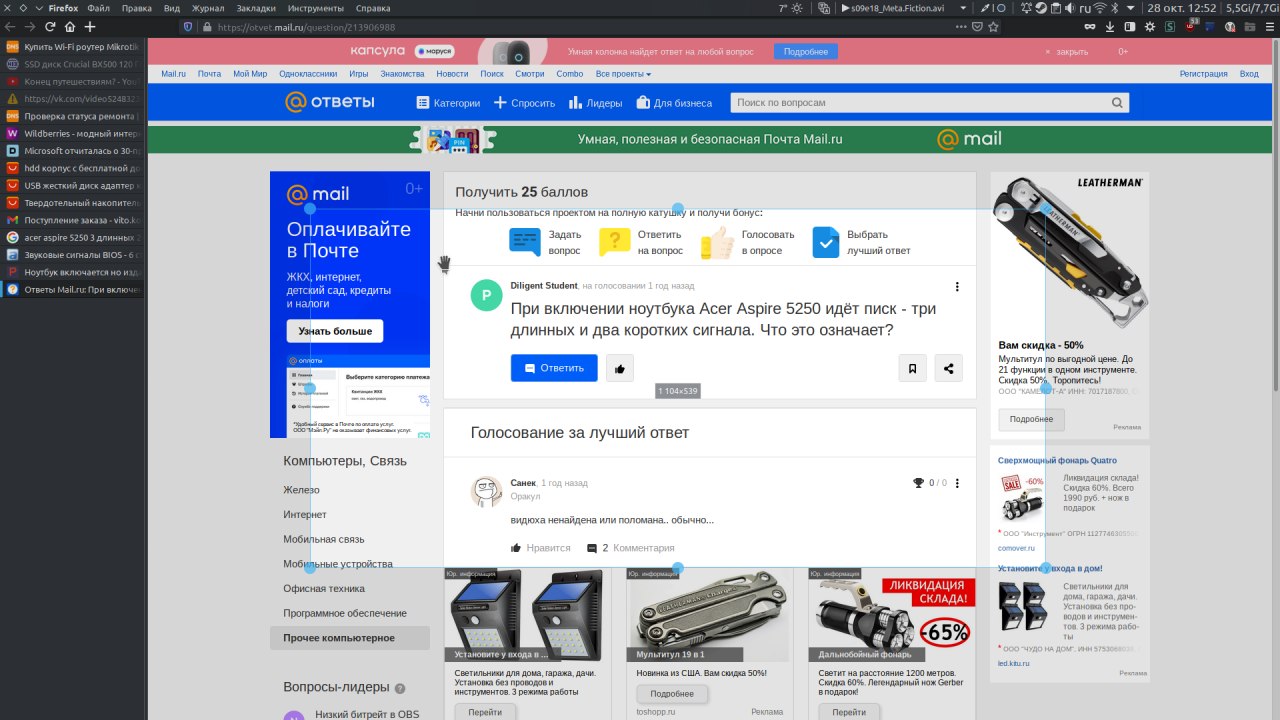The width and height of the screenshot is (1280, 720).
Task: Open a new tab with plus icon
Action: [90, 27]
